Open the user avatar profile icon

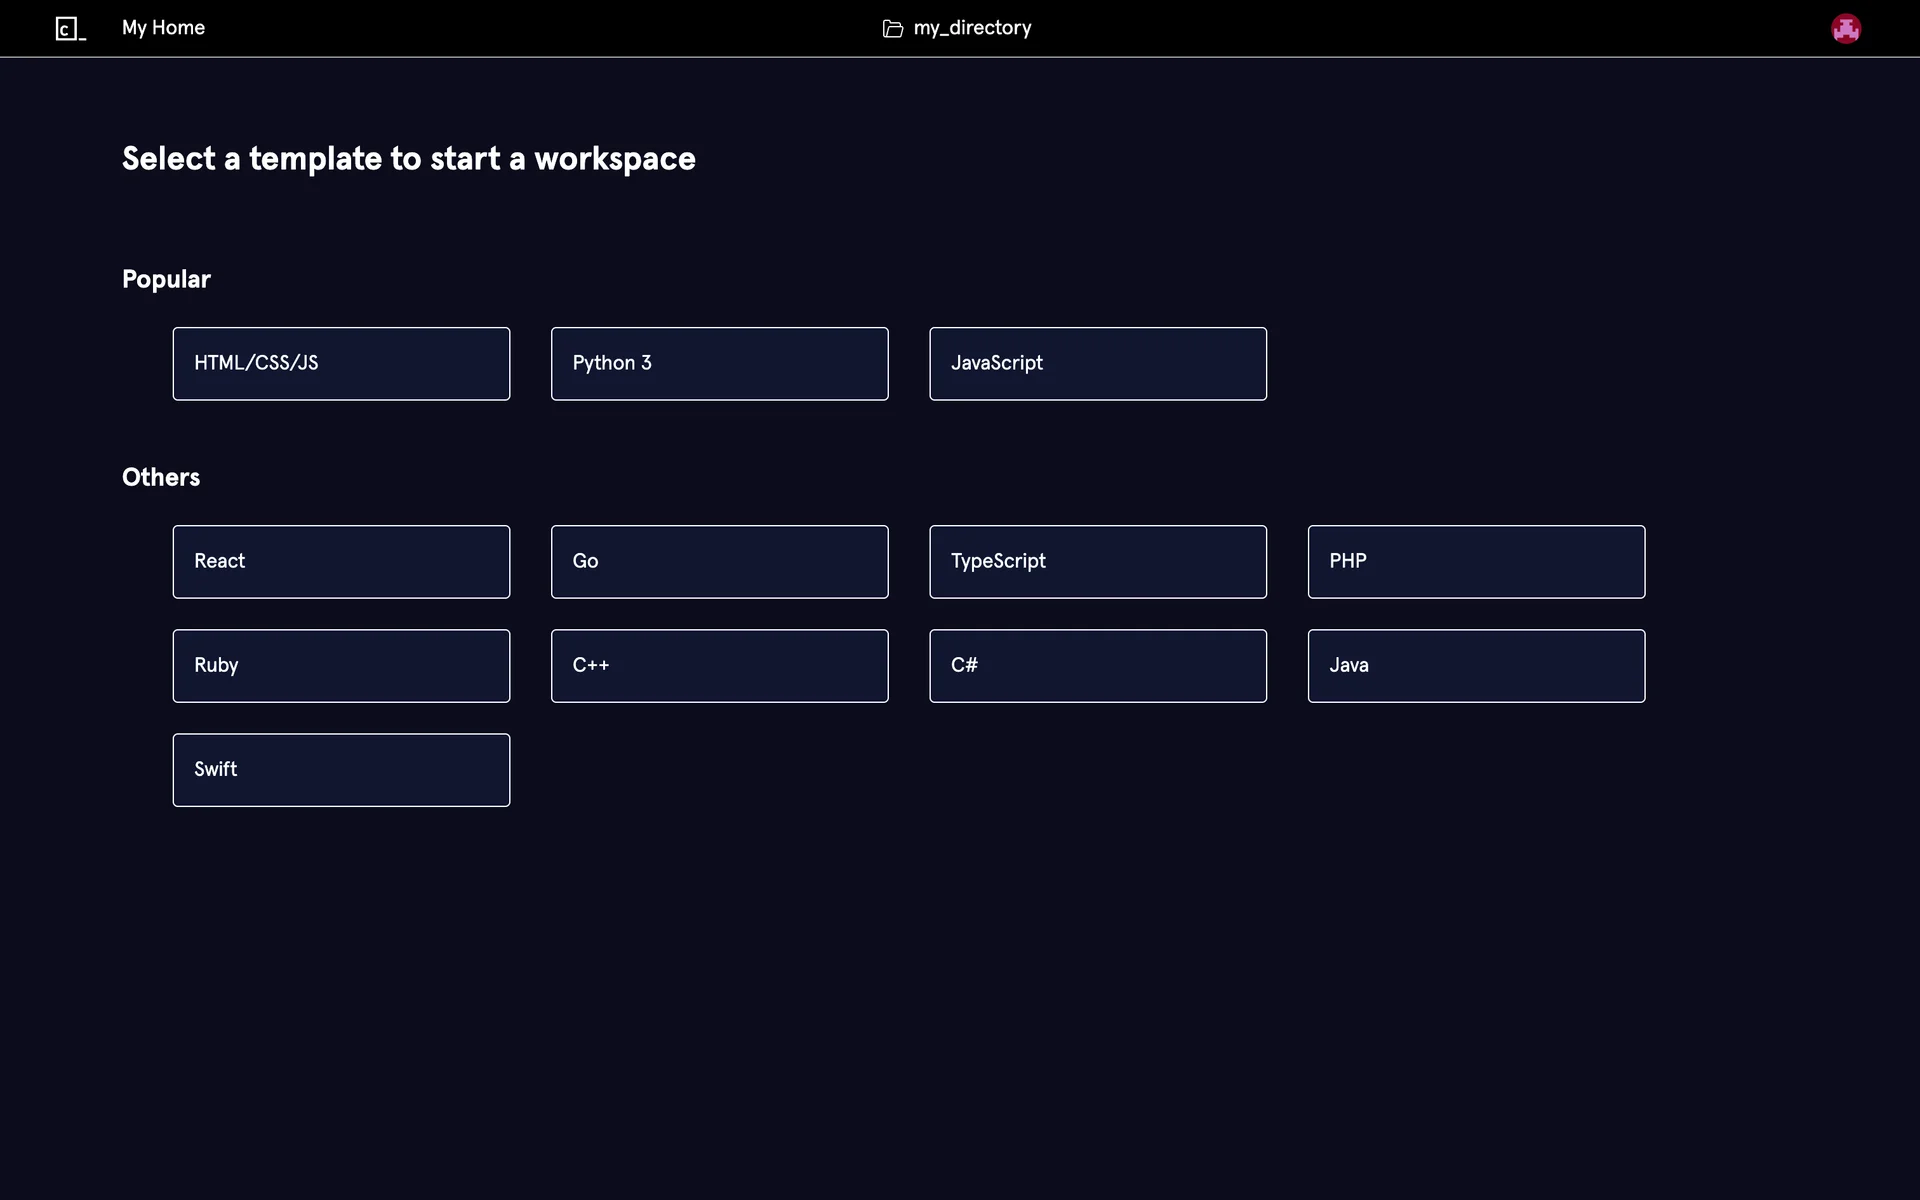(1845, 29)
